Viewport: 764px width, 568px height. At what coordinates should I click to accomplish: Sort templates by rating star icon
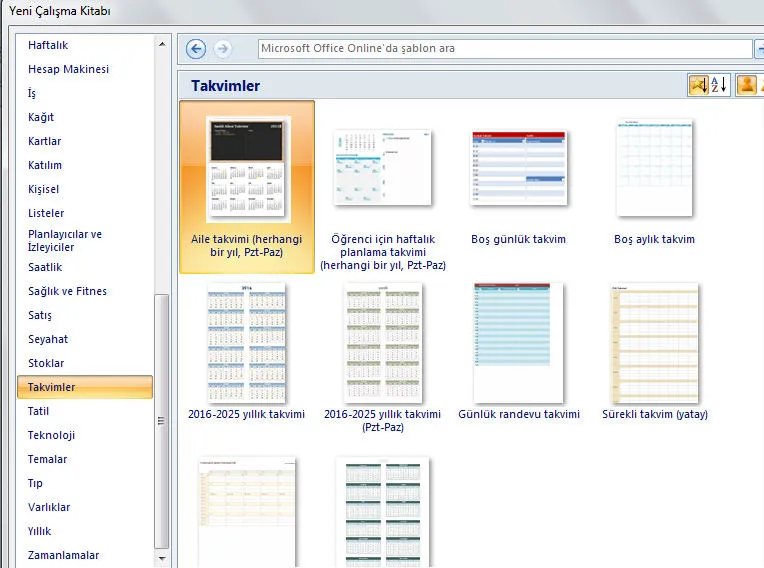(698, 86)
